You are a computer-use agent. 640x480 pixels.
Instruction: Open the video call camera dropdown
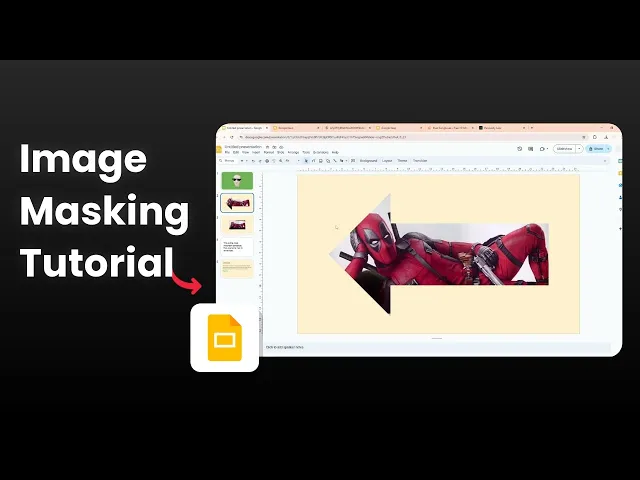(543, 149)
